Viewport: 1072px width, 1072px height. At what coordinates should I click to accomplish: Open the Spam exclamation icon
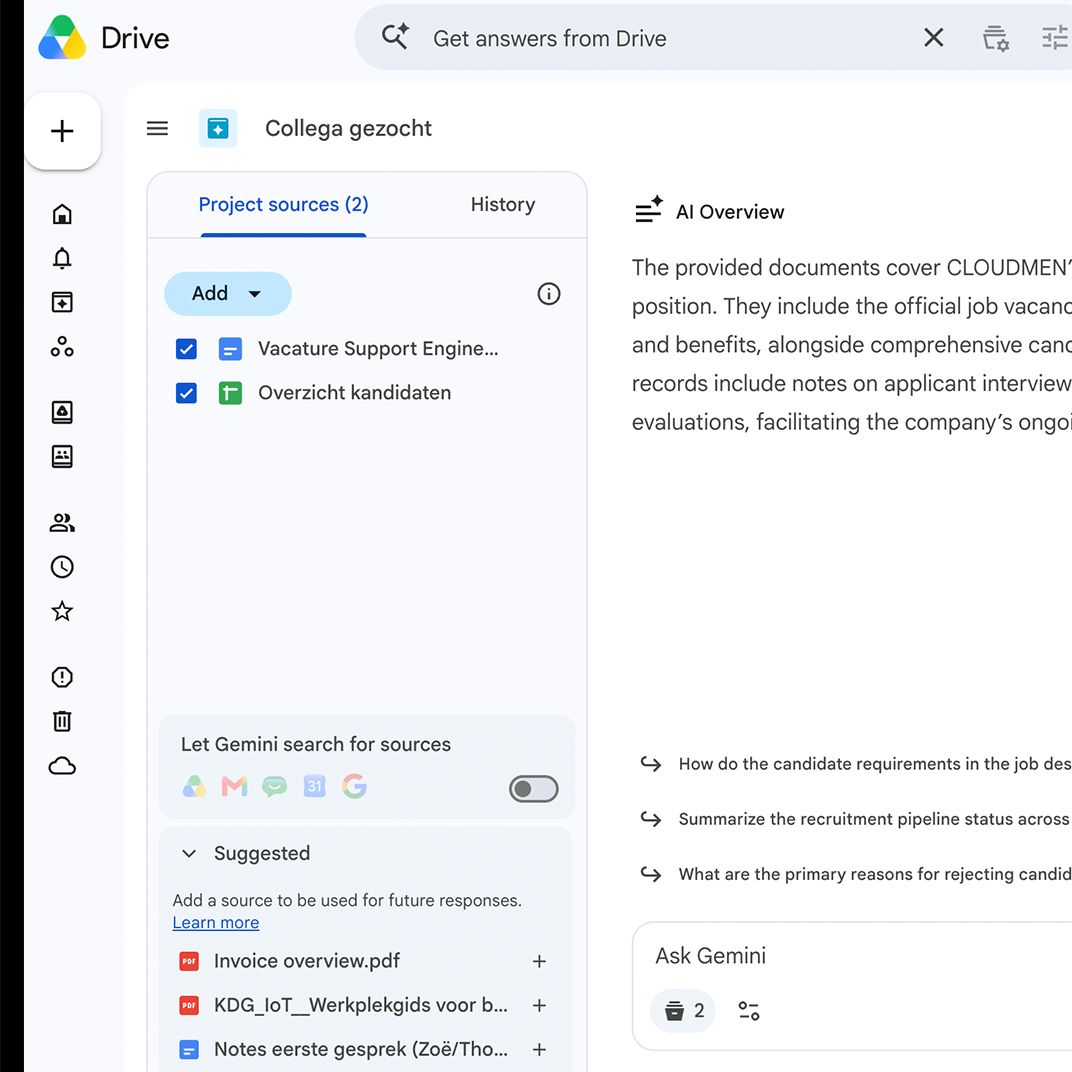(62, 677)
